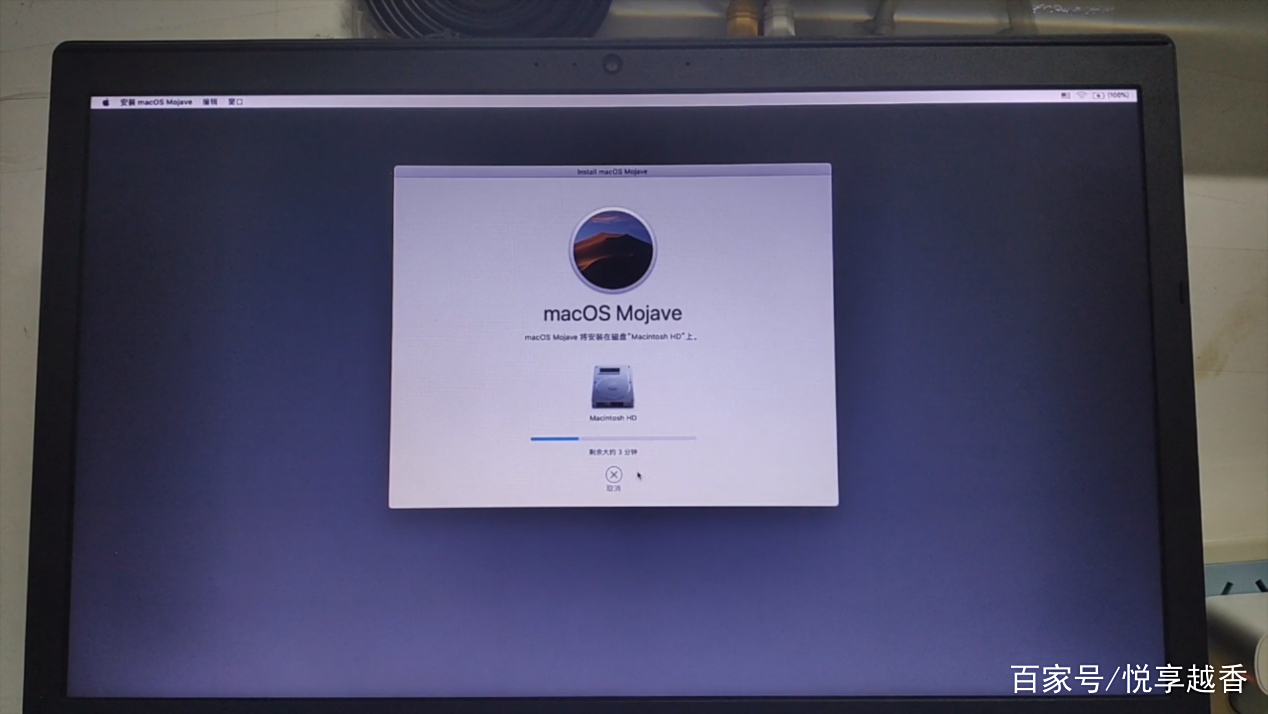The height and width of the screenshot is (714, 1268).
Task: Select the Macintosh HD disk icon
Action: [x=613, y=387]
